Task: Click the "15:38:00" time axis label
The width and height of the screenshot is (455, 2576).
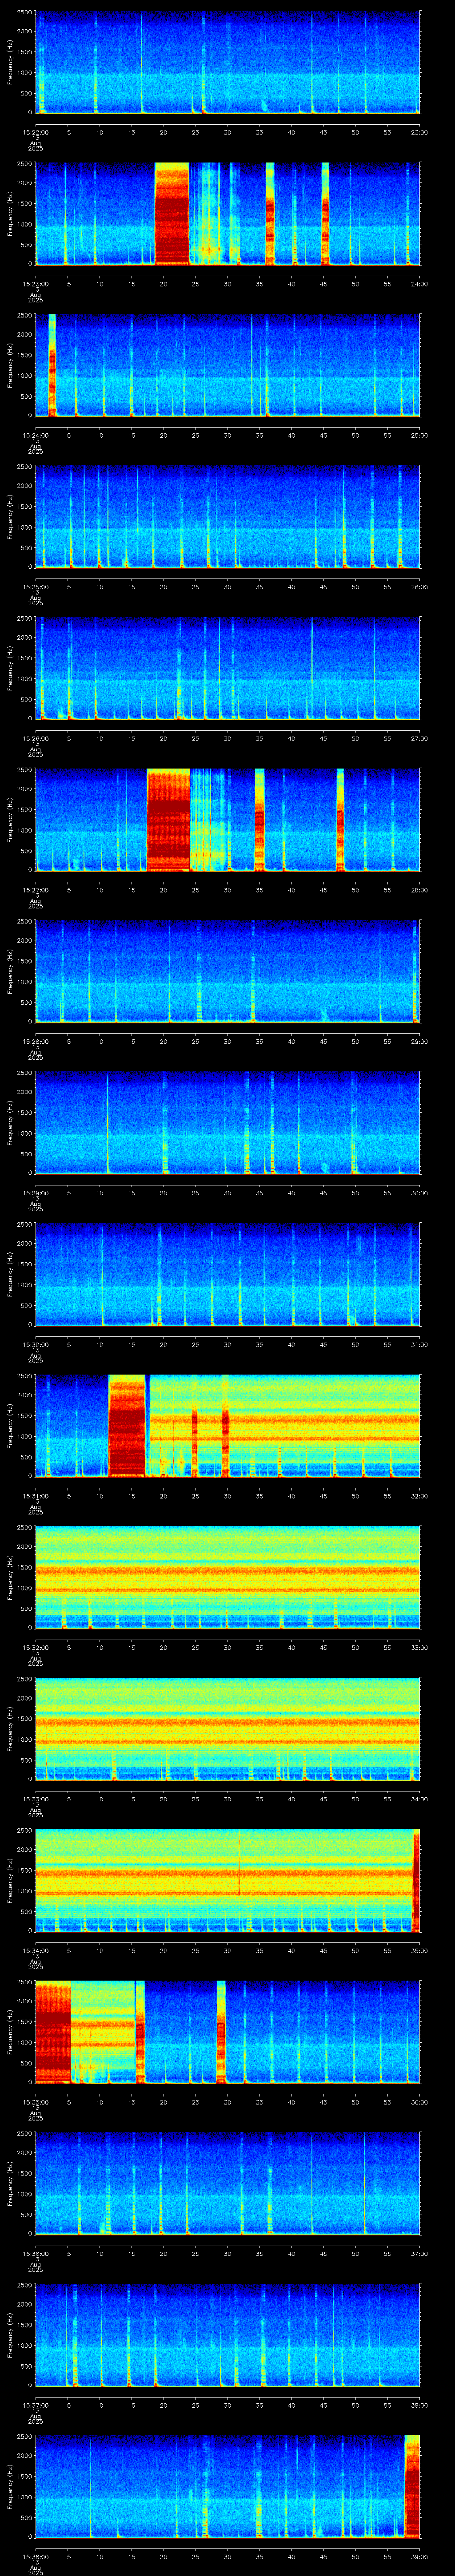Action: (35, 2556)
